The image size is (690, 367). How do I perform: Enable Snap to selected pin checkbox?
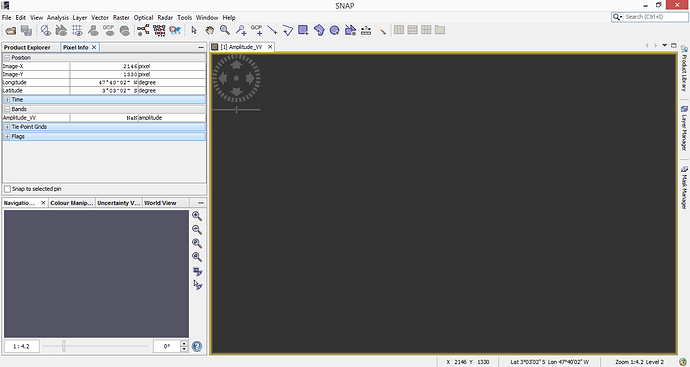point(7,189)
